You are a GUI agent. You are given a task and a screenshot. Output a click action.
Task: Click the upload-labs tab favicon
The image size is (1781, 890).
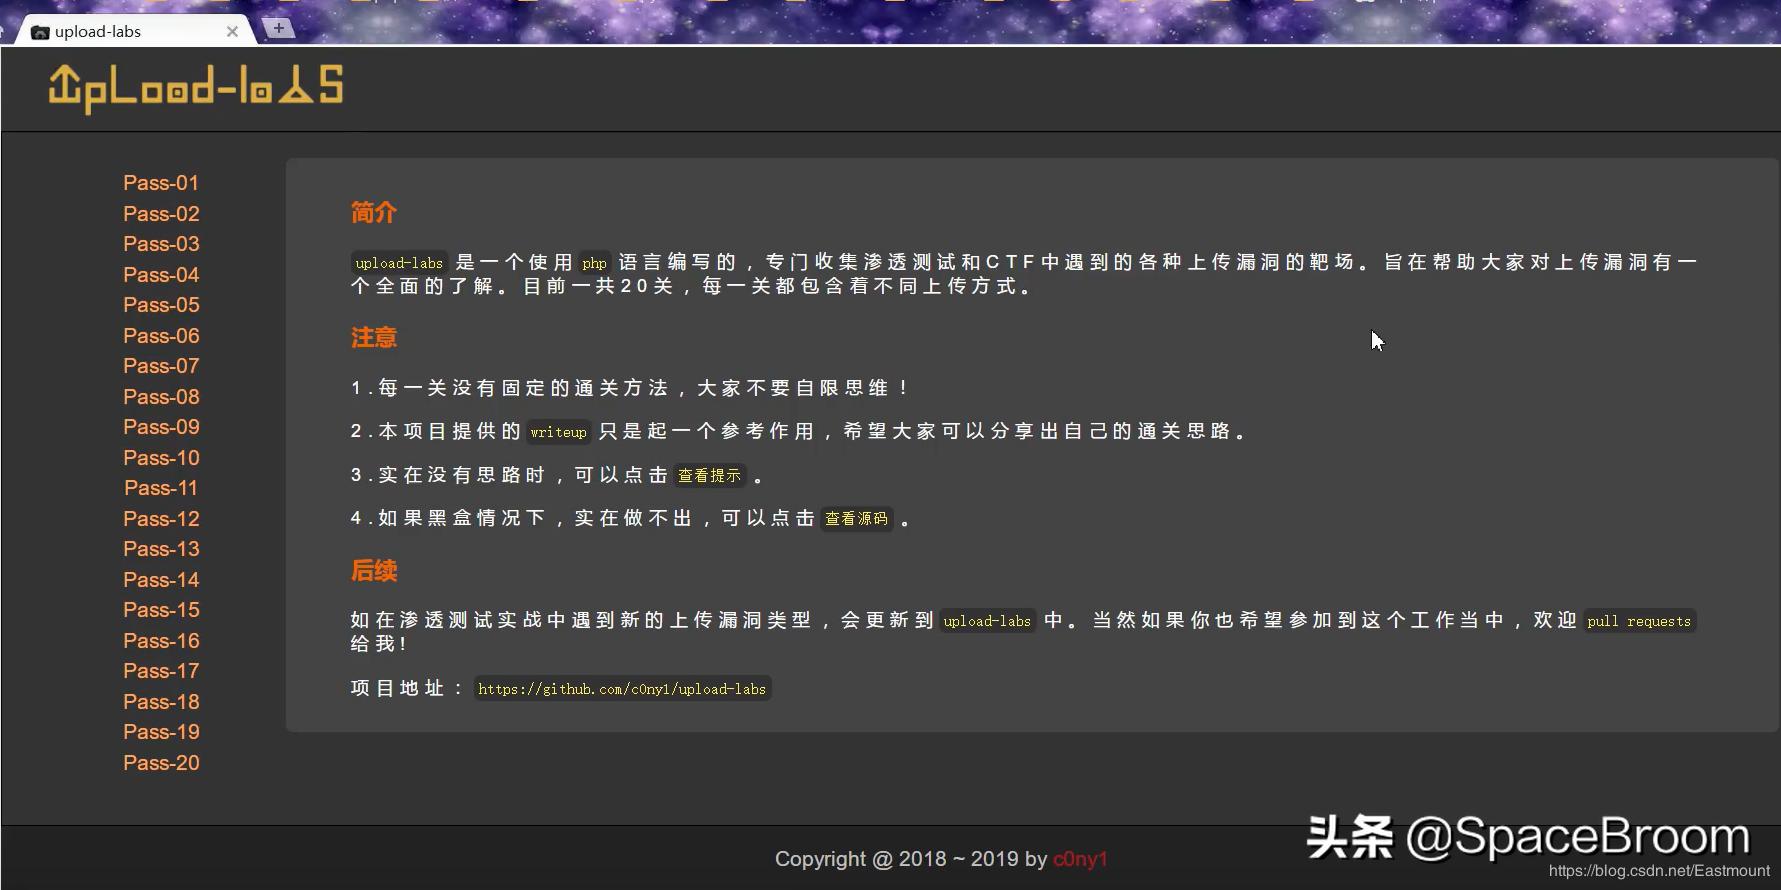point(40,32)
